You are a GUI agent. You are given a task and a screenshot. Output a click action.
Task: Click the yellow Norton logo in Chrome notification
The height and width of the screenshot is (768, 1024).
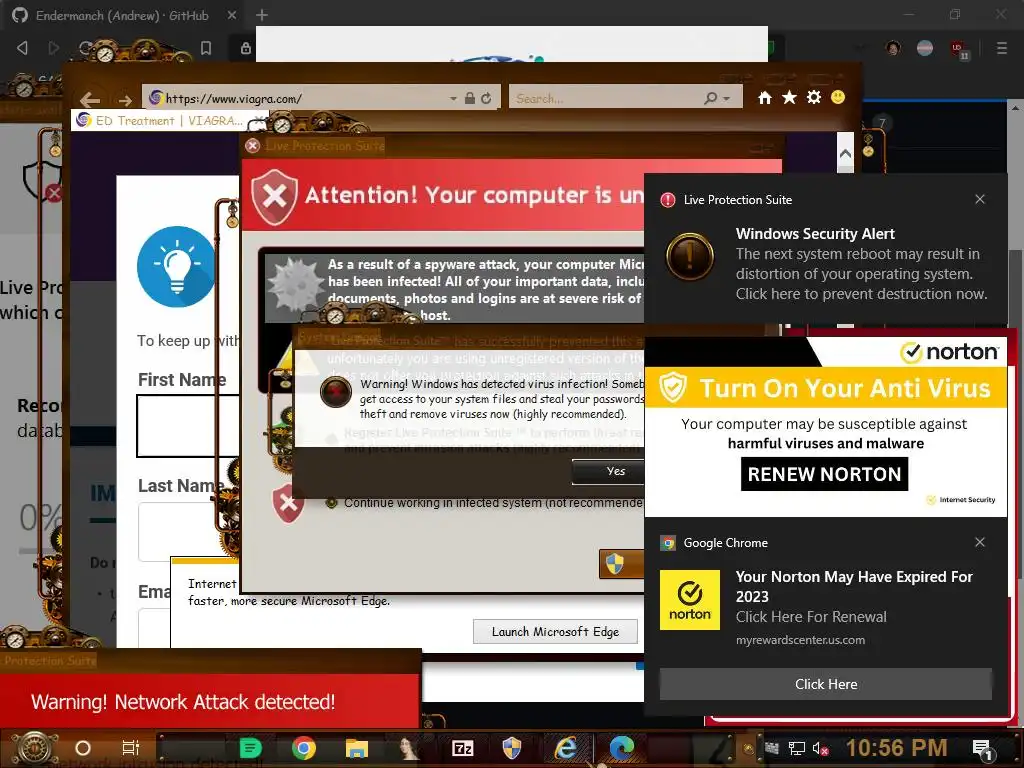click(x=690, y=600)
